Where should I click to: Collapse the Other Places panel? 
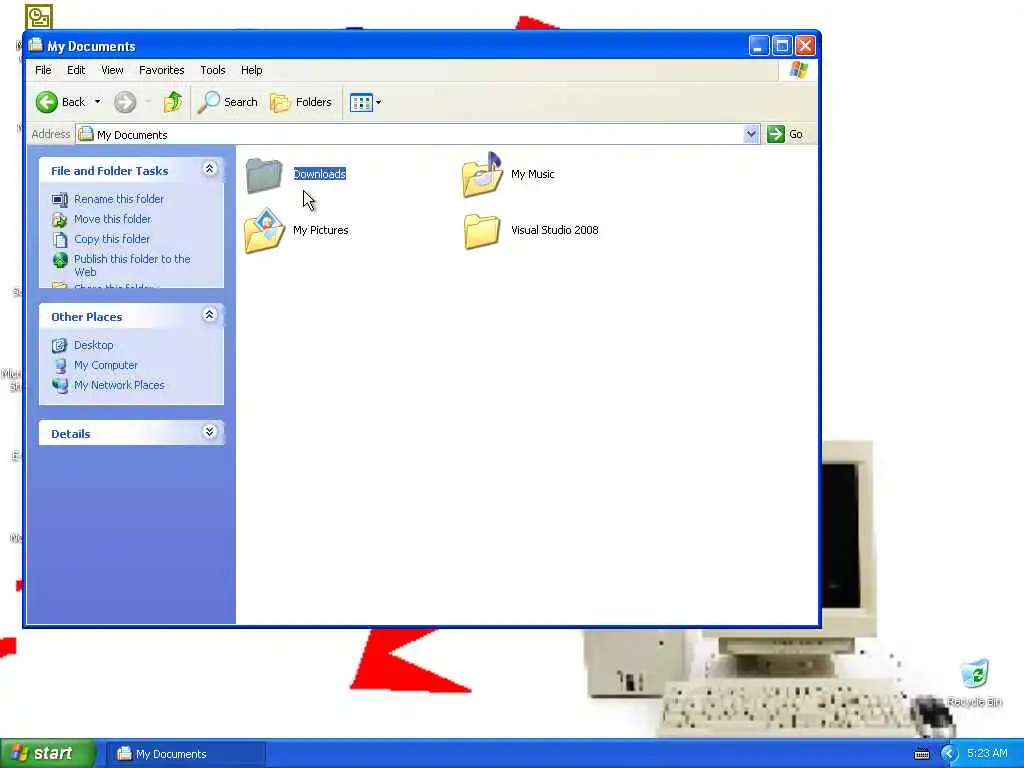click(210, 315)
